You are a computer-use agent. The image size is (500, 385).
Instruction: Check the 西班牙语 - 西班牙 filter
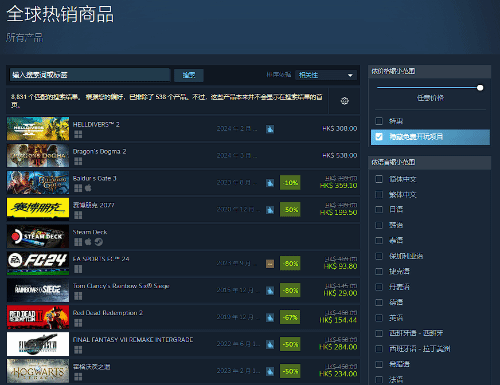[x=379, y=333]
